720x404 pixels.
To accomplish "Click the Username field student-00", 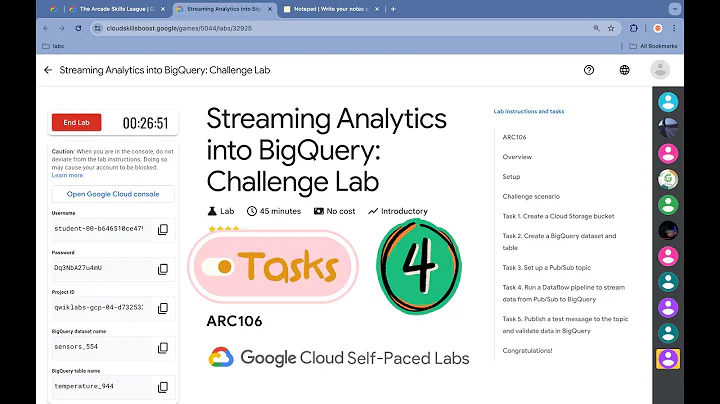I will click(99, 229).
